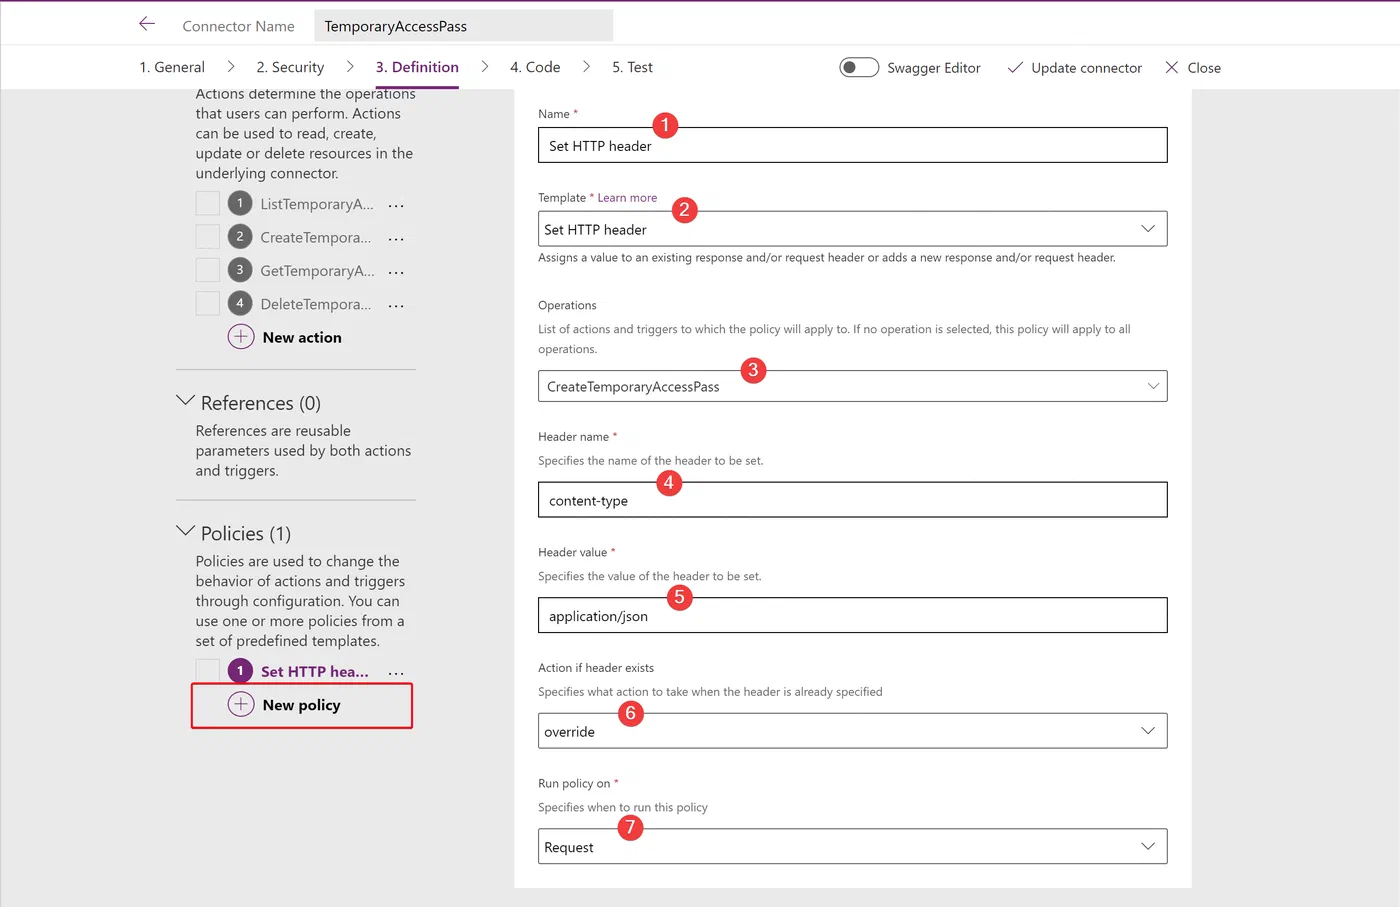Go to the 5. Test step
The width and height of the screenshot is (1400, 907).
coord(632,67)
